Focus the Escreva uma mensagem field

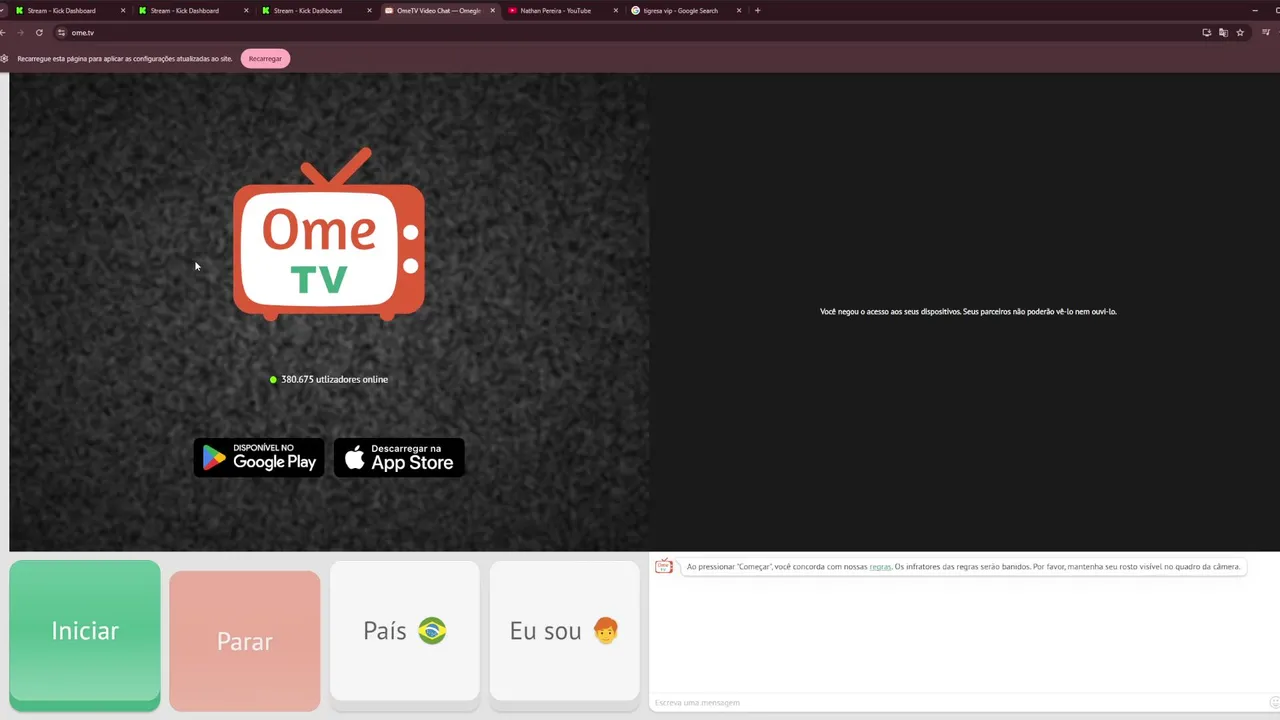pos(958,703)
